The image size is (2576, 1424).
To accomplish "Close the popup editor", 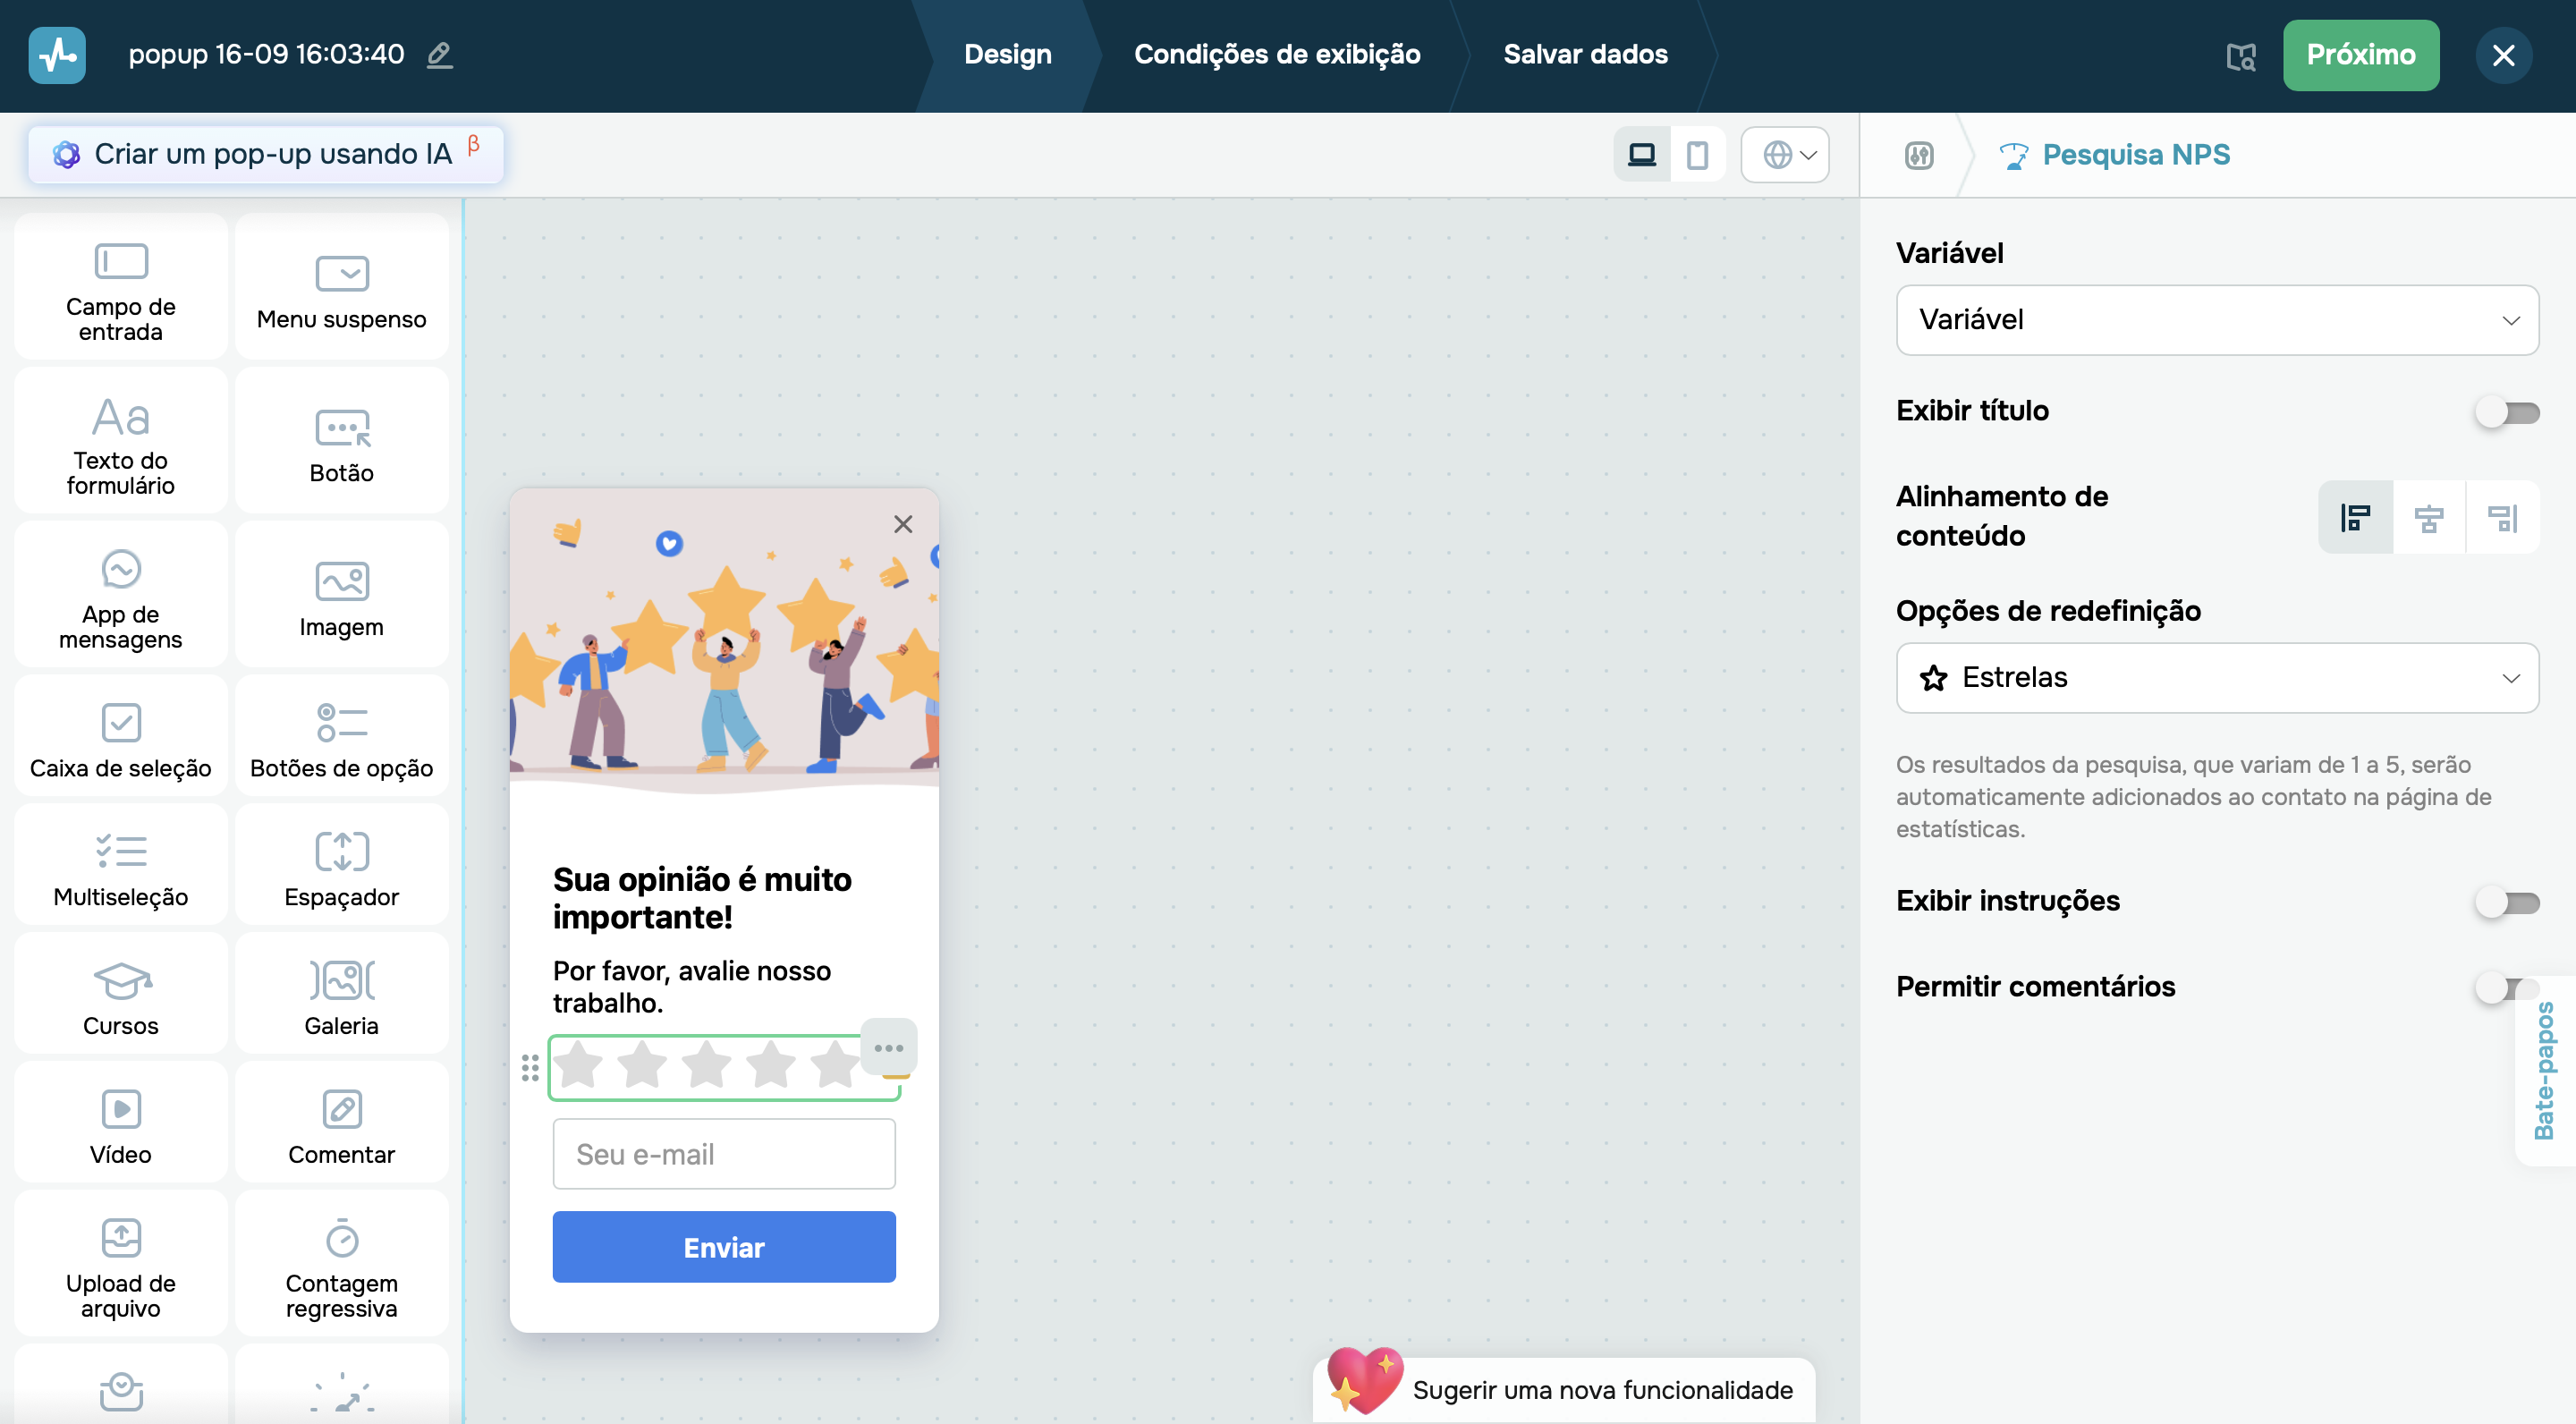I will click(2503, 55).
